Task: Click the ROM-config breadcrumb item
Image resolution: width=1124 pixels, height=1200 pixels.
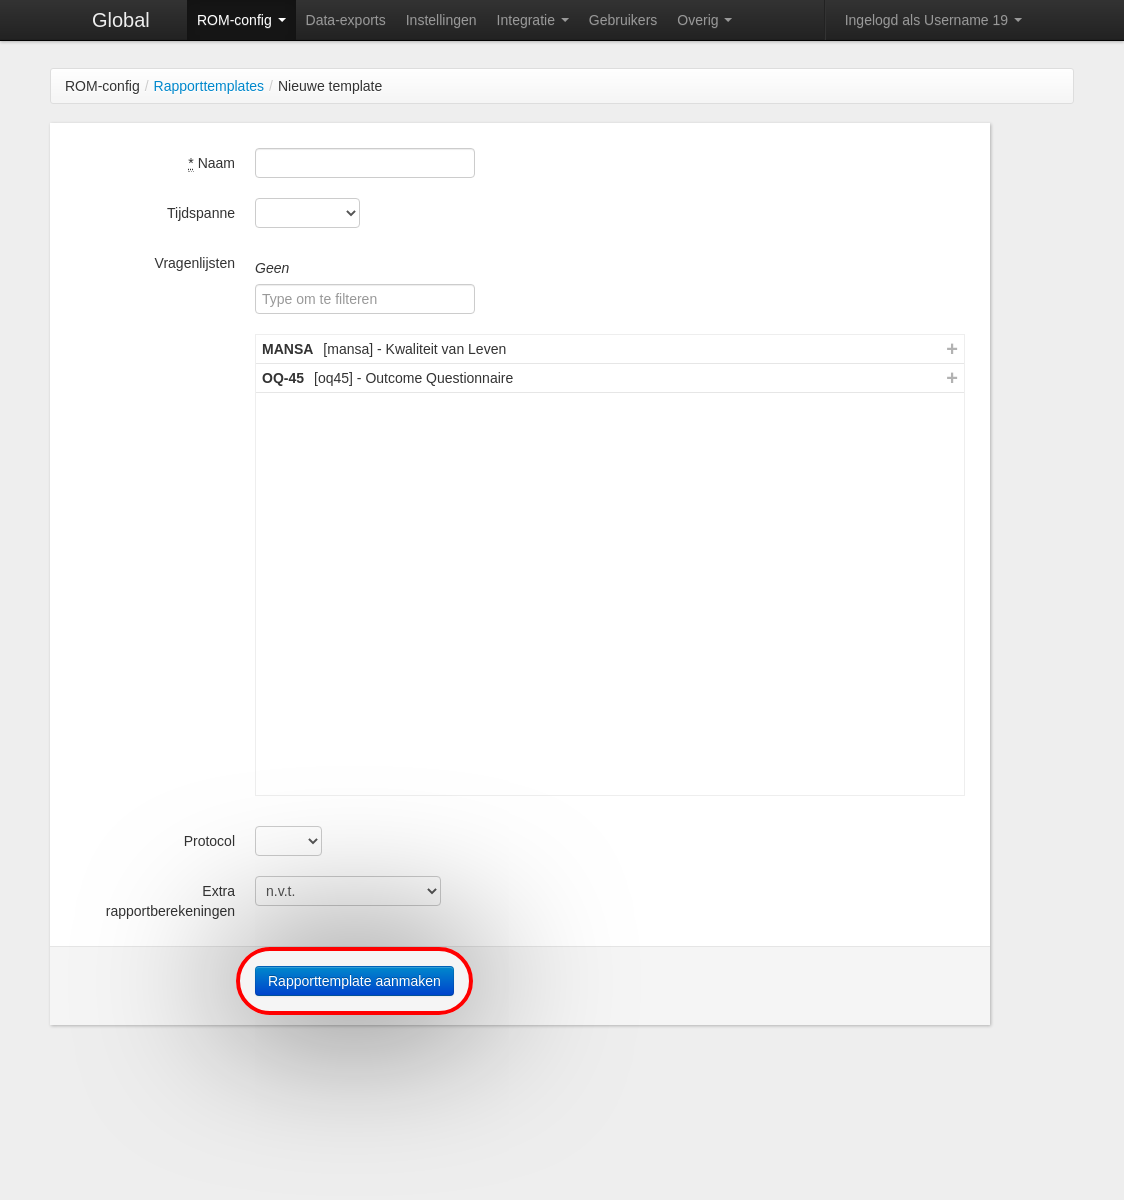Action: [102, 86]
